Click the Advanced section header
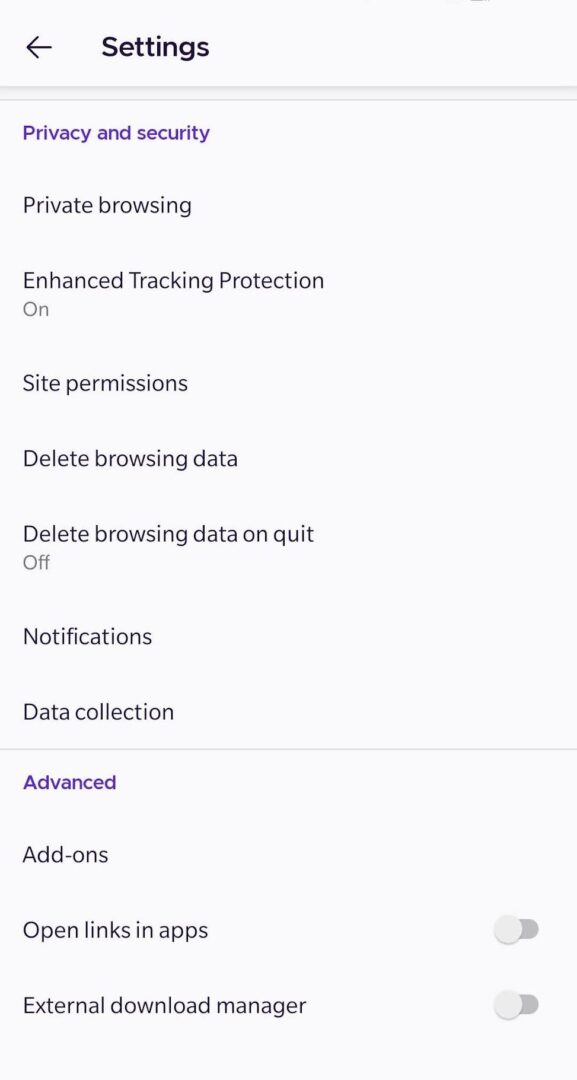The image size is (577, 1080). tap(69, 782)
